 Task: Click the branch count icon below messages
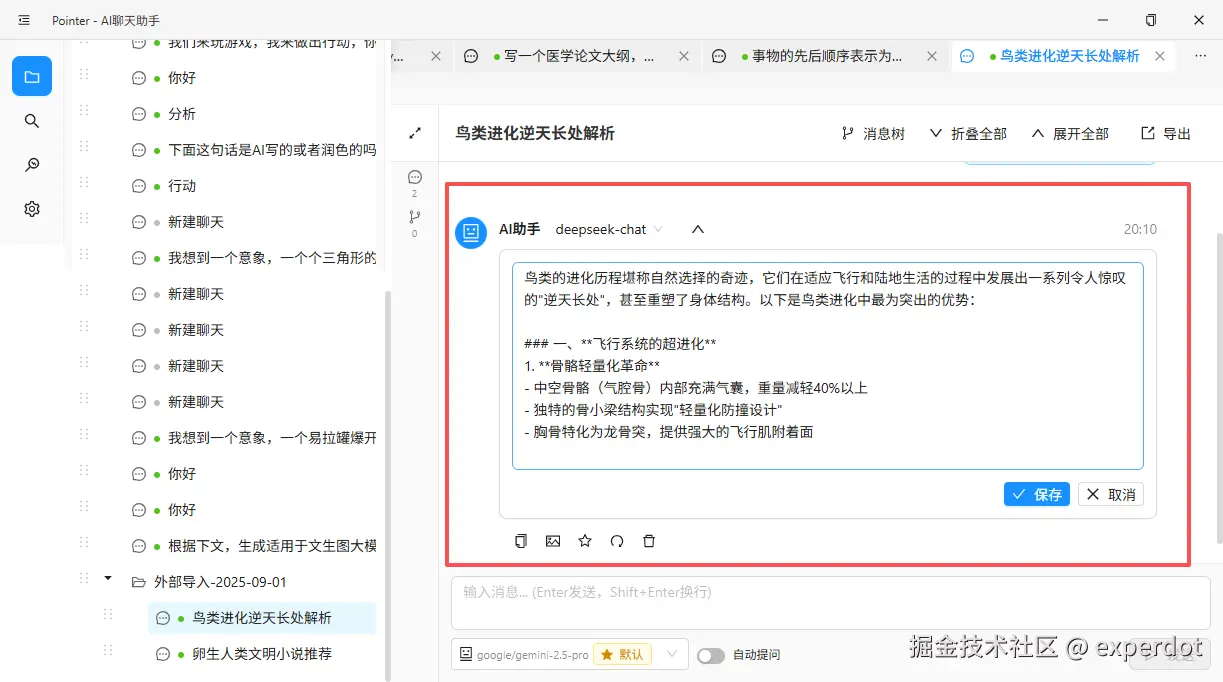pos(415,217)
